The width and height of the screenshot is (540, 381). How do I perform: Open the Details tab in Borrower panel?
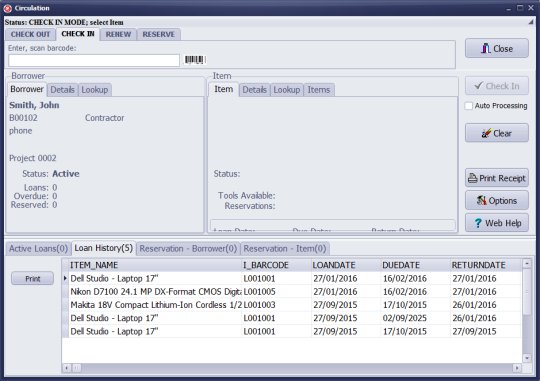click(62, 90)
